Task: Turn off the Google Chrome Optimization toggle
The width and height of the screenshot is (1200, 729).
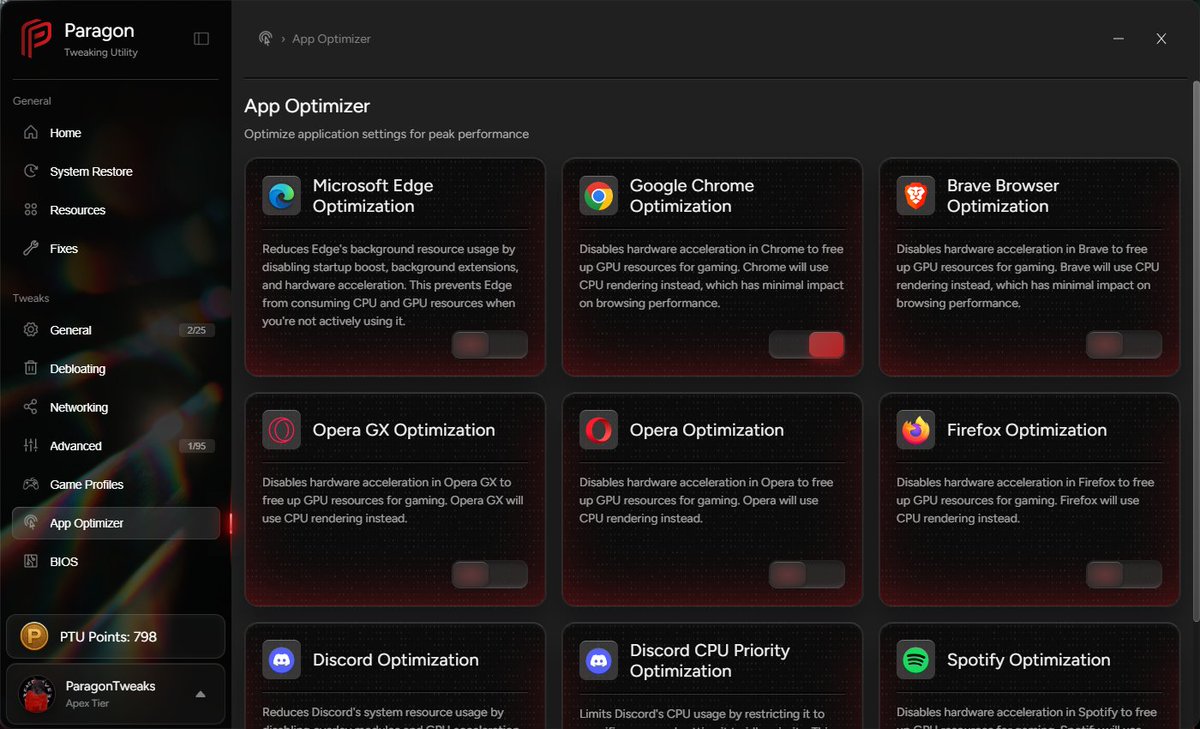Action: 807,345
